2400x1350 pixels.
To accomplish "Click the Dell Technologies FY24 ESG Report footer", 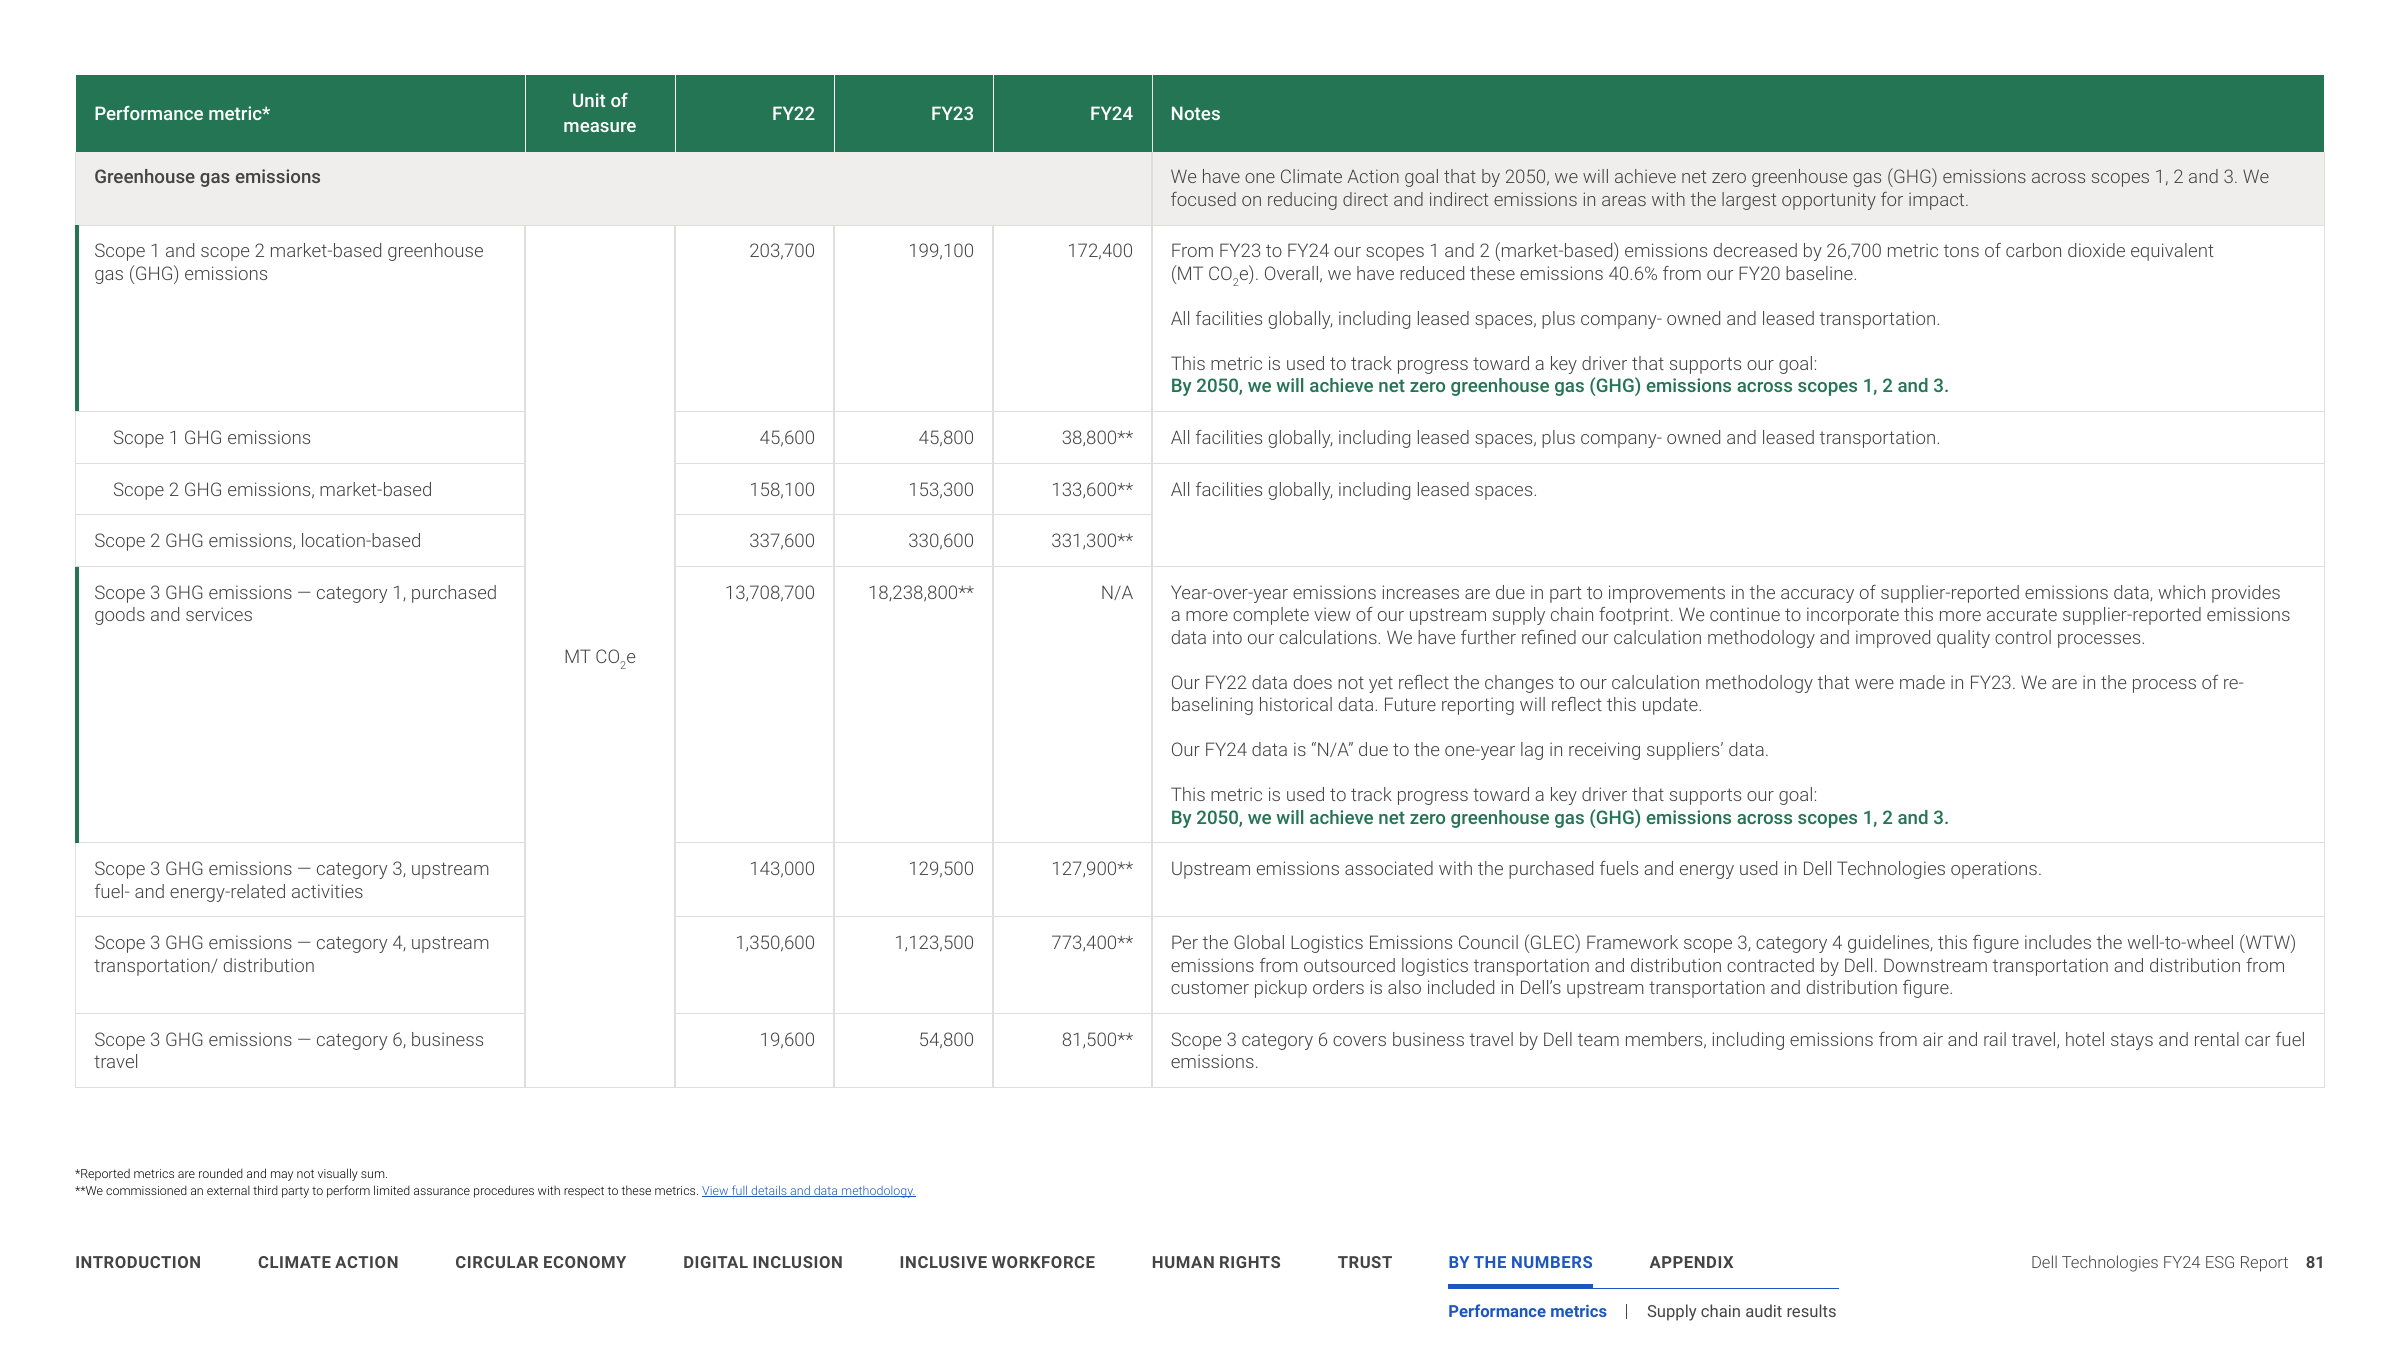I will click(x=2159, y=1262).
